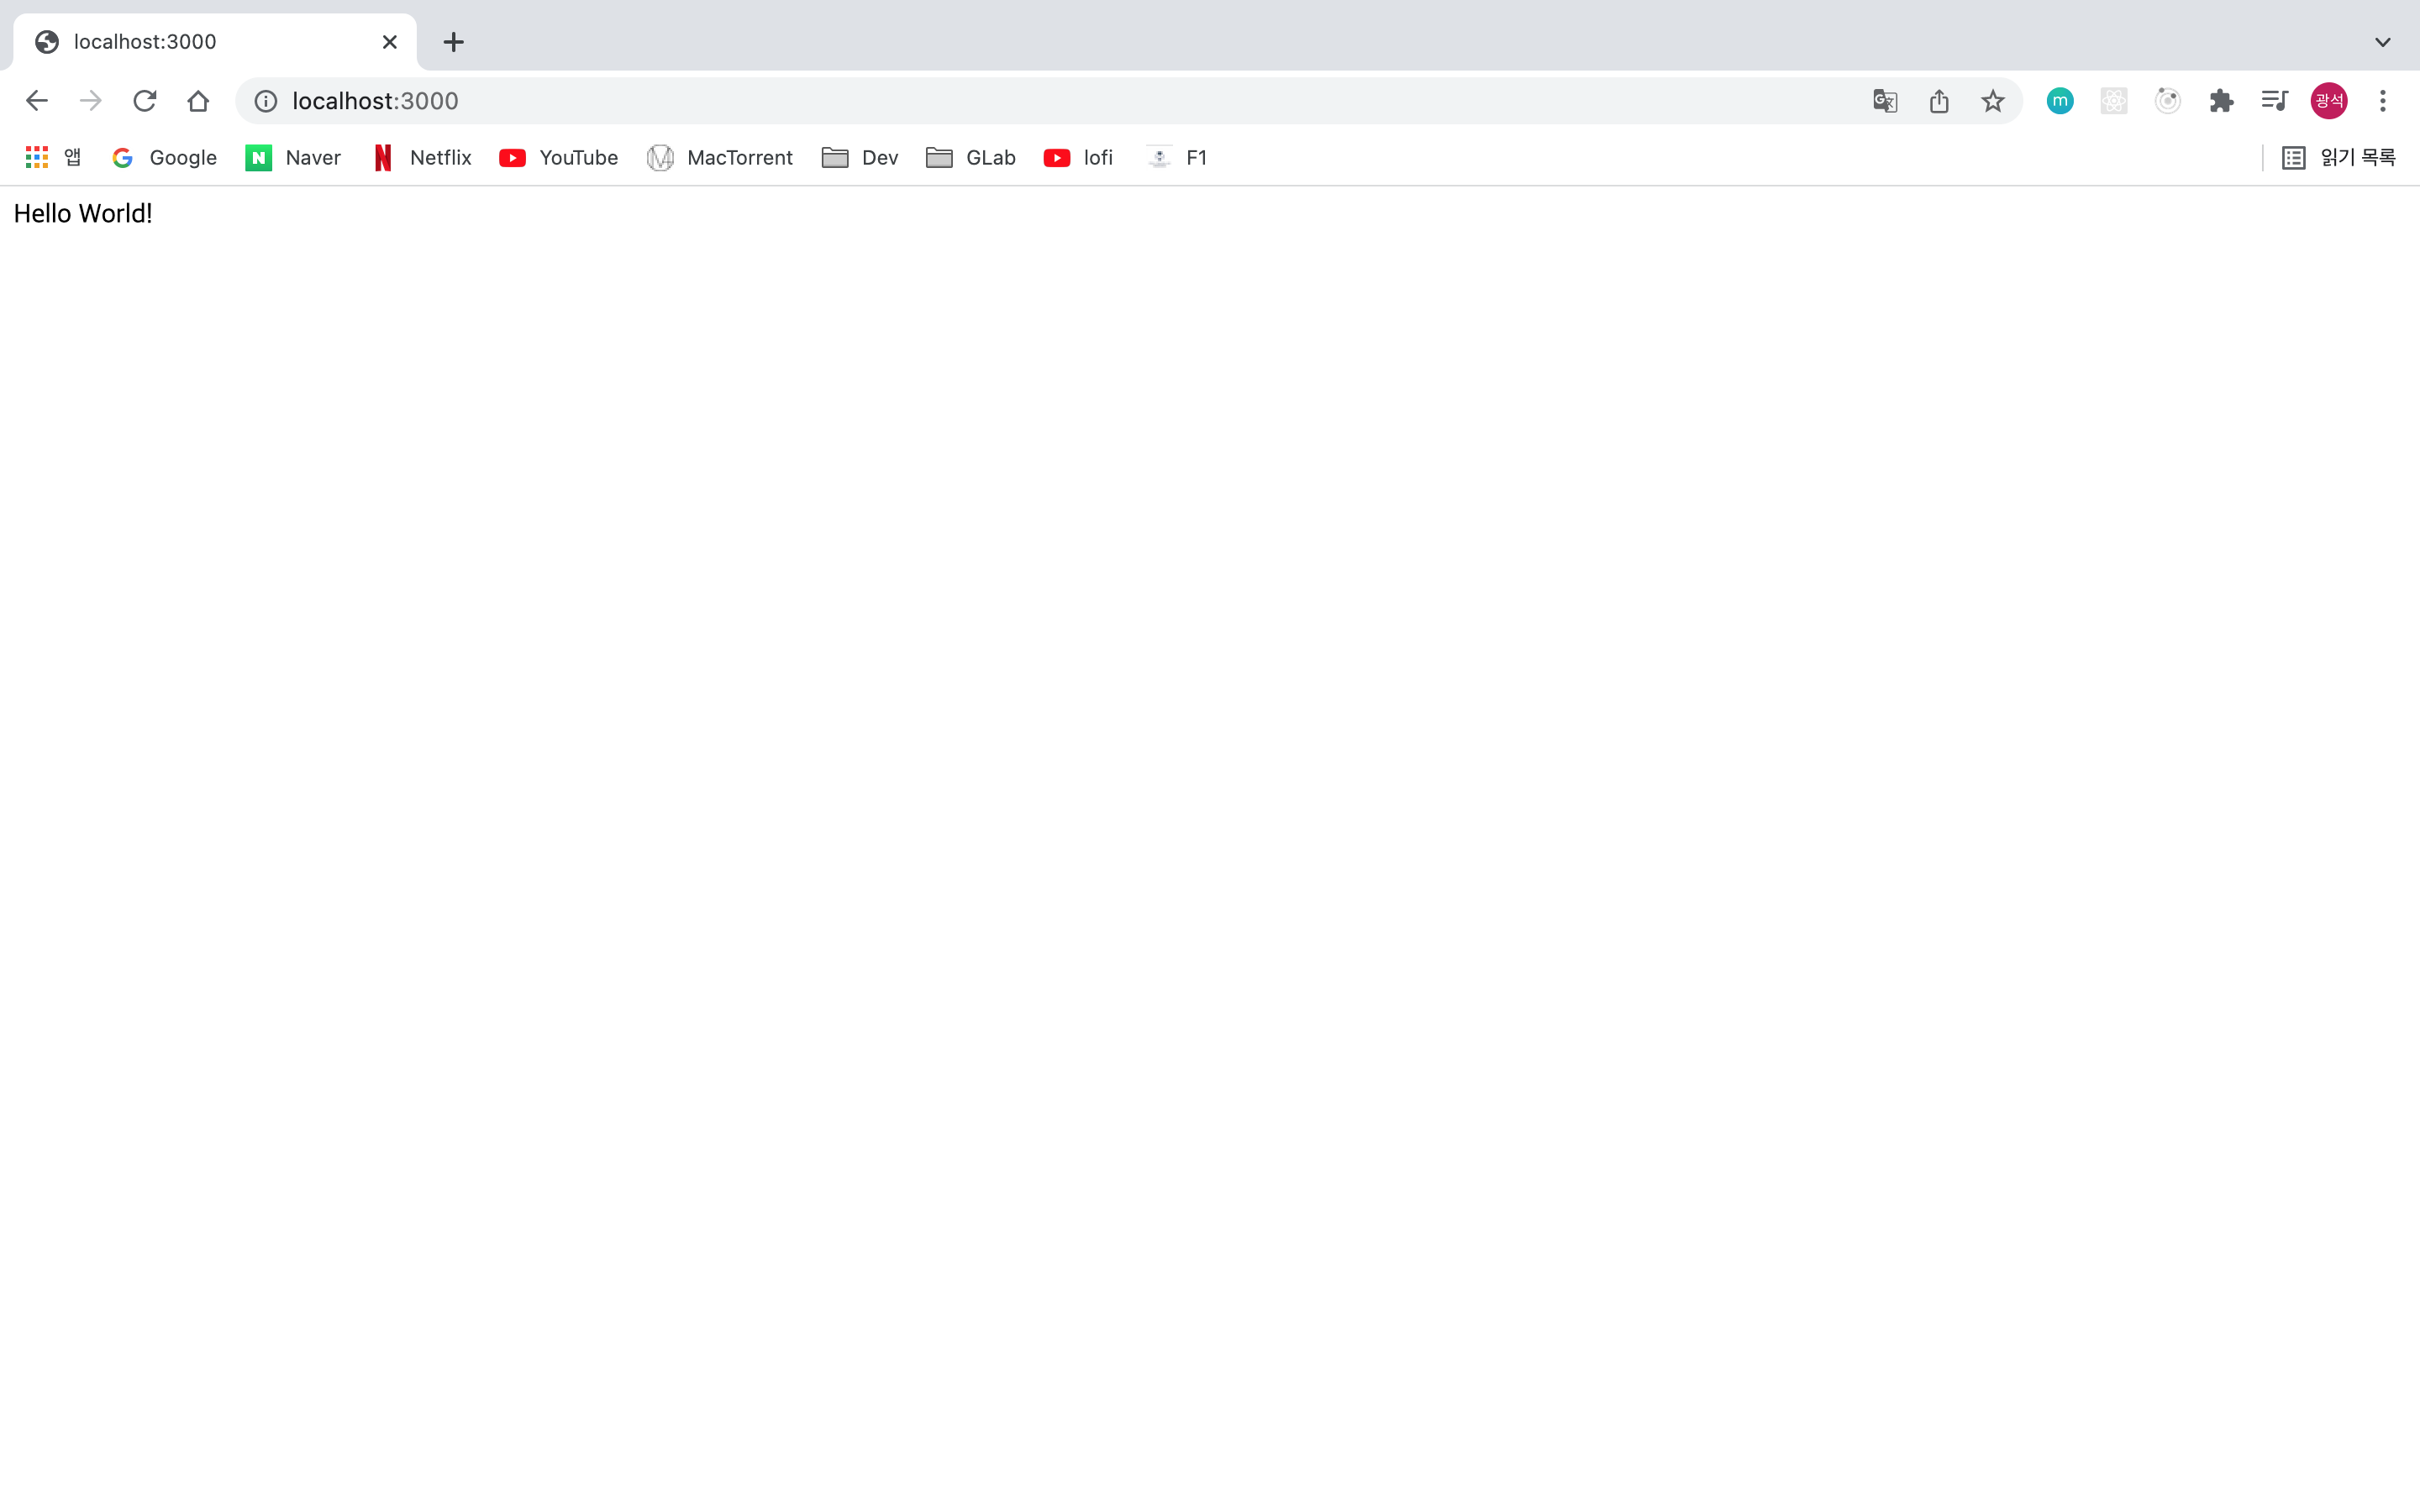The image size is (2420, 1512).
Task: Open the reading list (읽기 목록)
Action: [2339, 157]
